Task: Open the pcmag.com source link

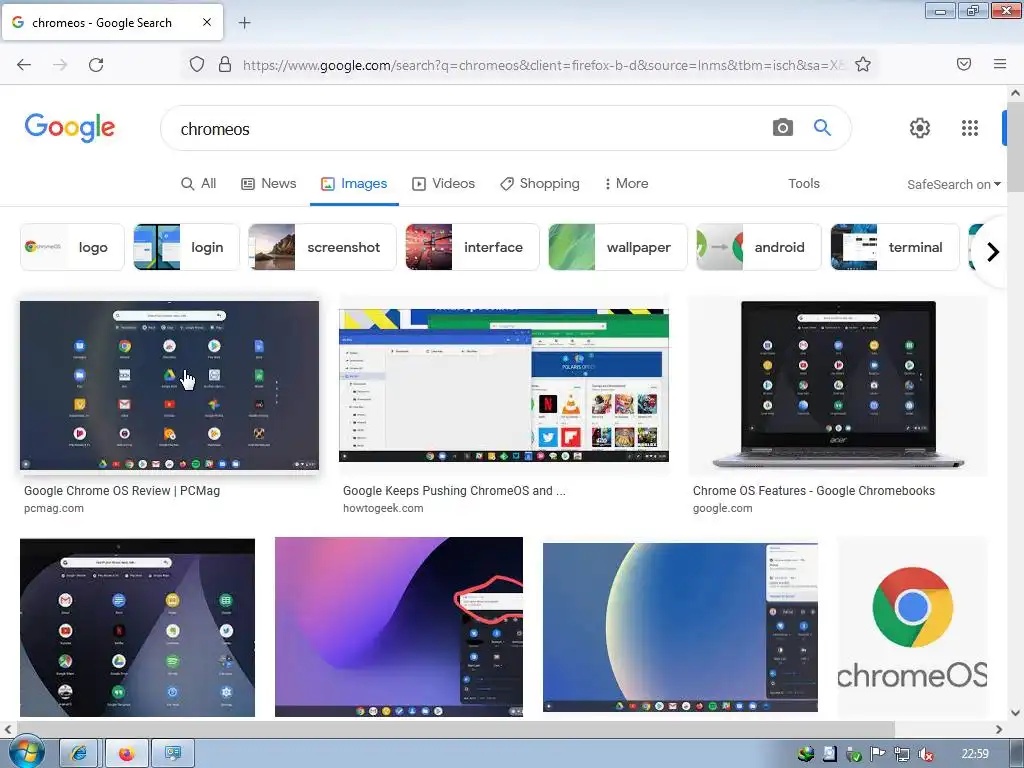Action: pos(54,508)
